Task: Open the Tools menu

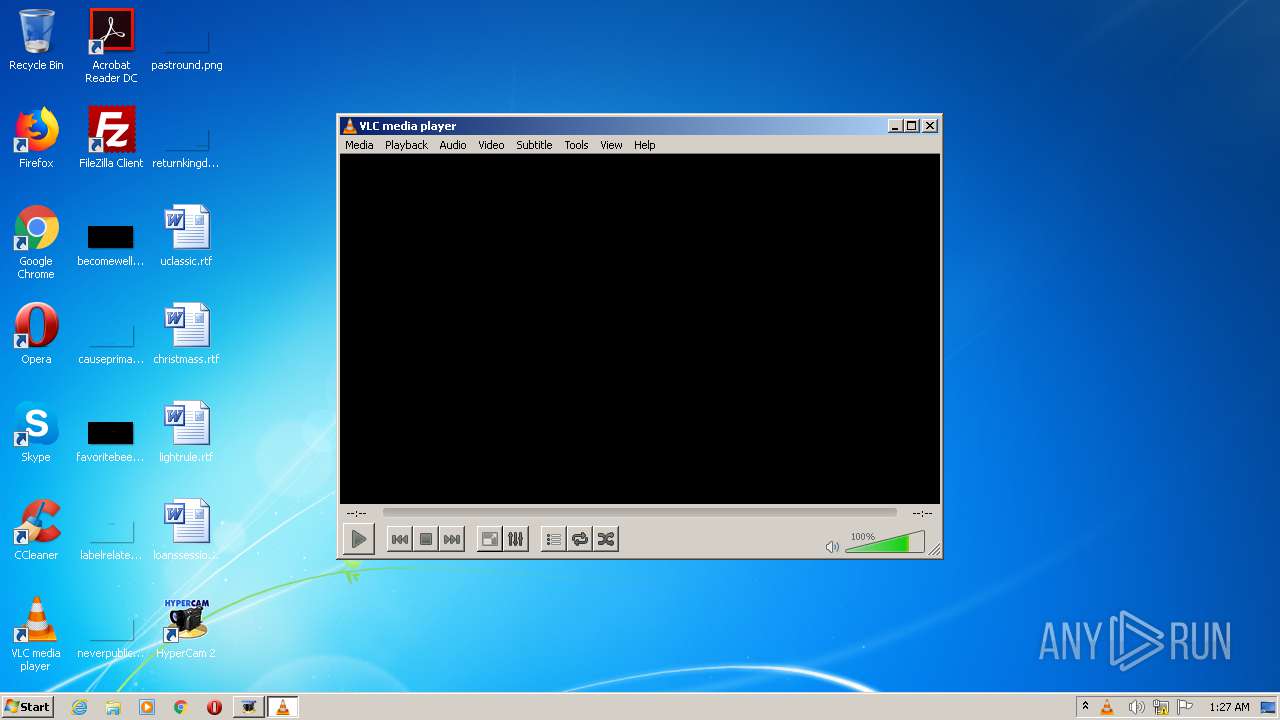Action: click(x=576, y=145)
